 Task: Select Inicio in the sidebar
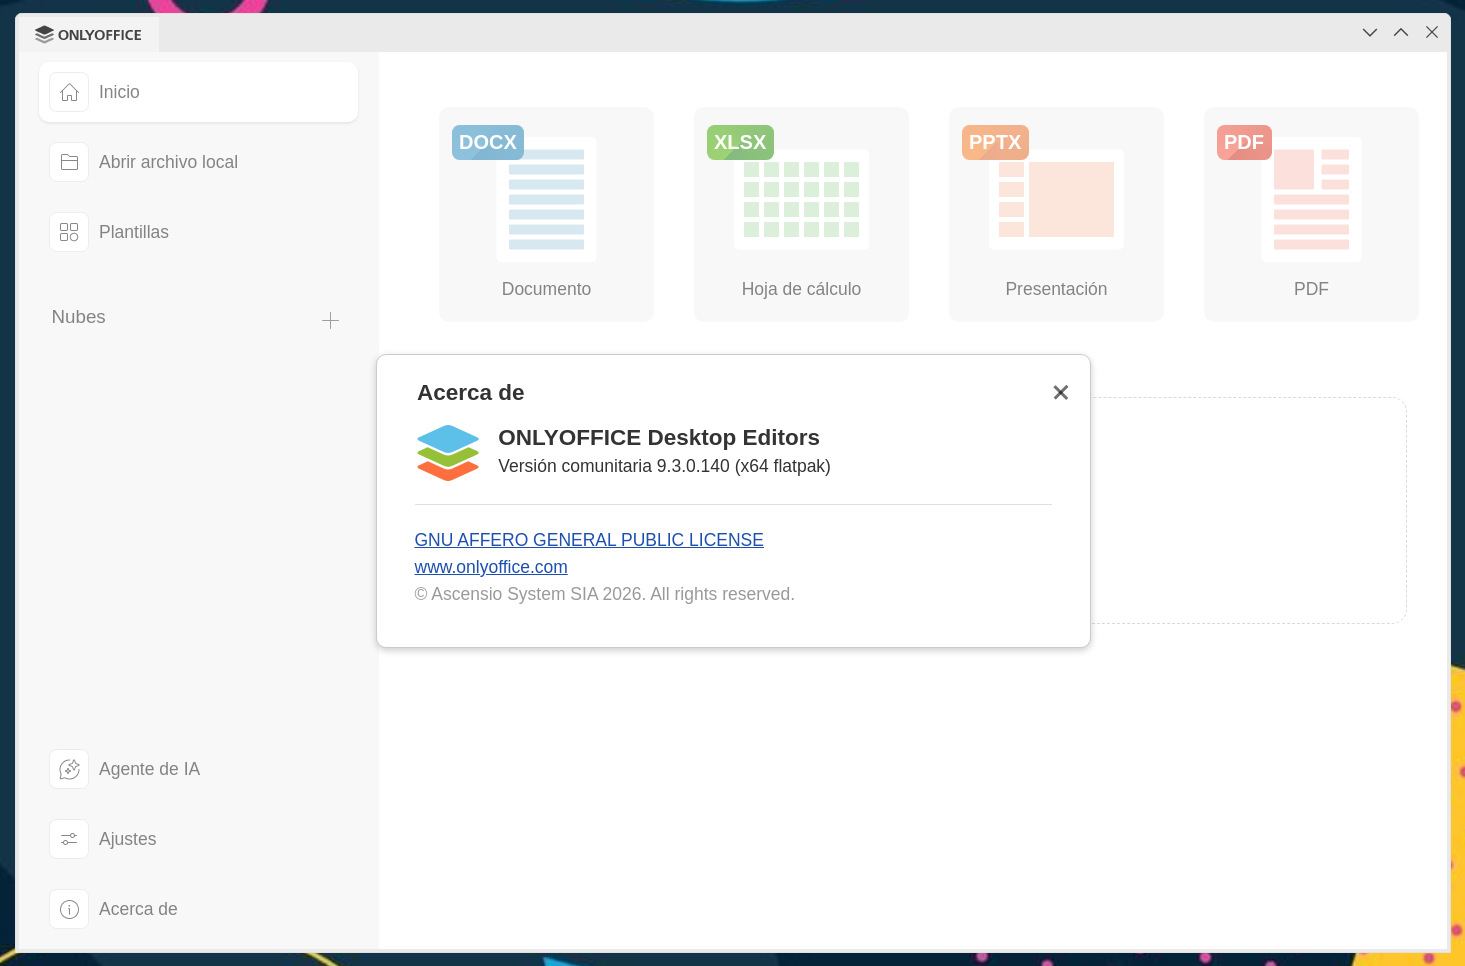pos(120,91)
